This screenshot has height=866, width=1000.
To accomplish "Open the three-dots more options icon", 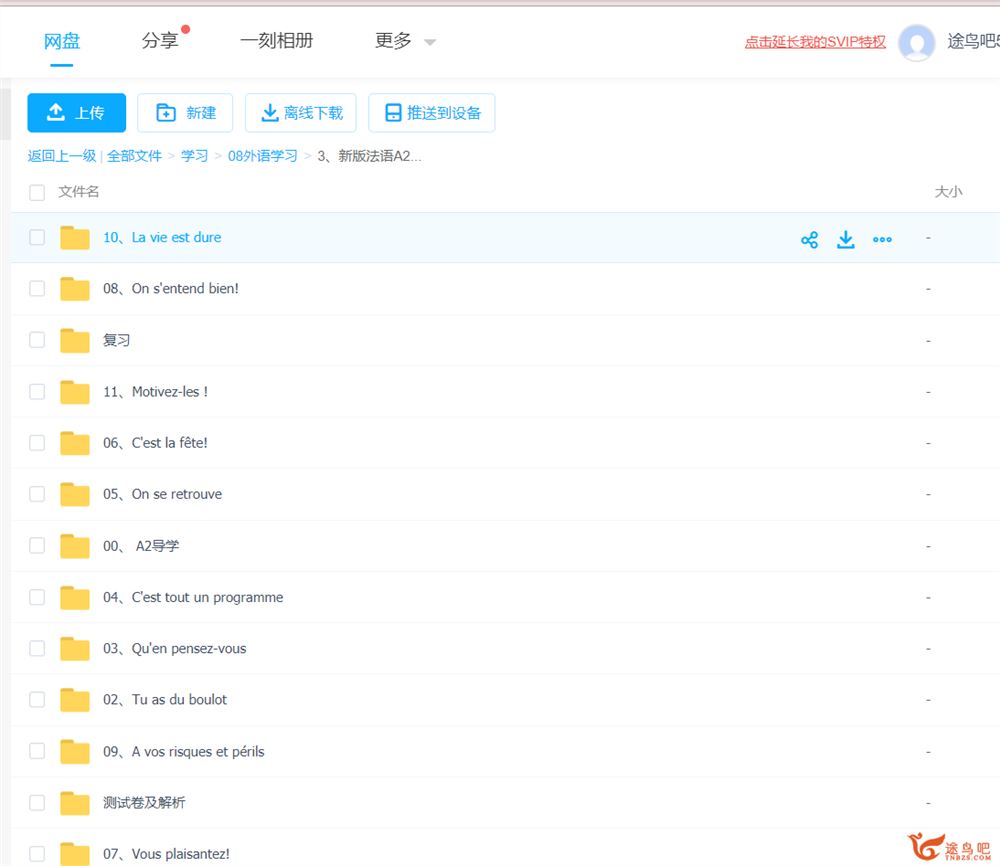I will pos(882,239).
